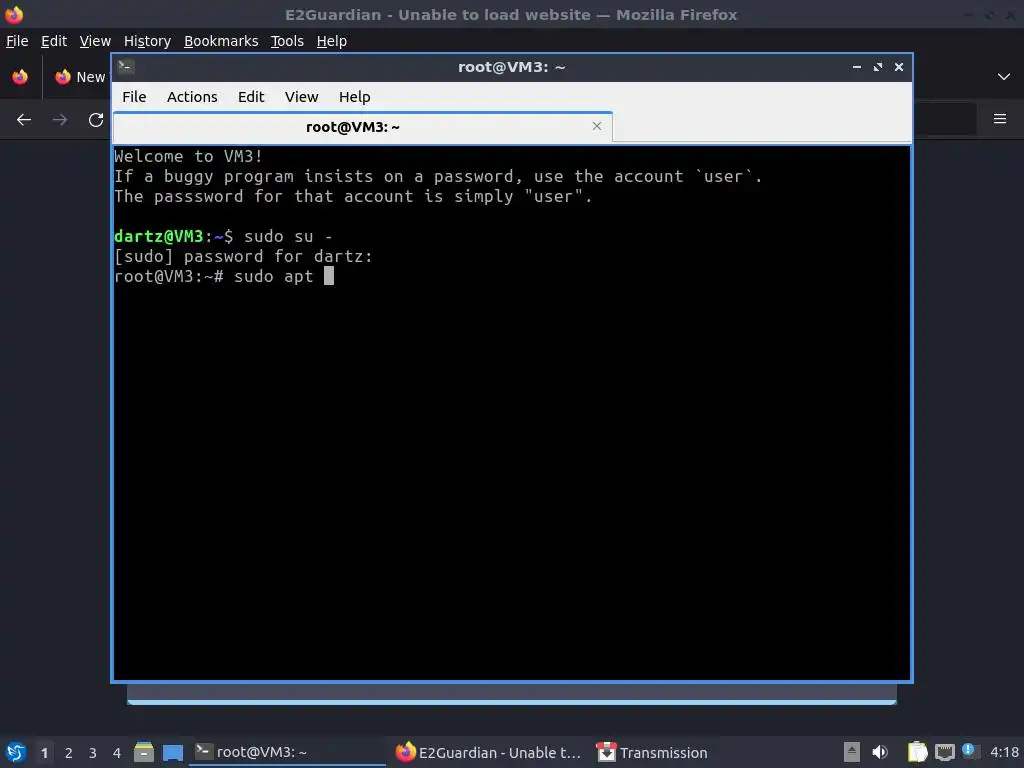Click the Firefox logo in title bar
The image size is (1024, 768).
pyautogui.click(x=14, y=14)
